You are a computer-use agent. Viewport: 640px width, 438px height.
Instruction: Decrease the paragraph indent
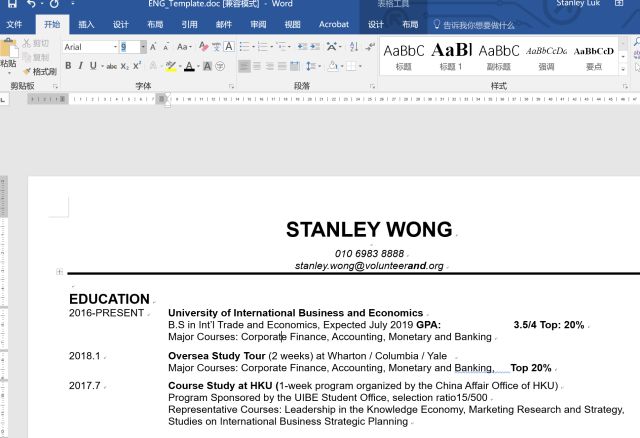pos(302,47)
